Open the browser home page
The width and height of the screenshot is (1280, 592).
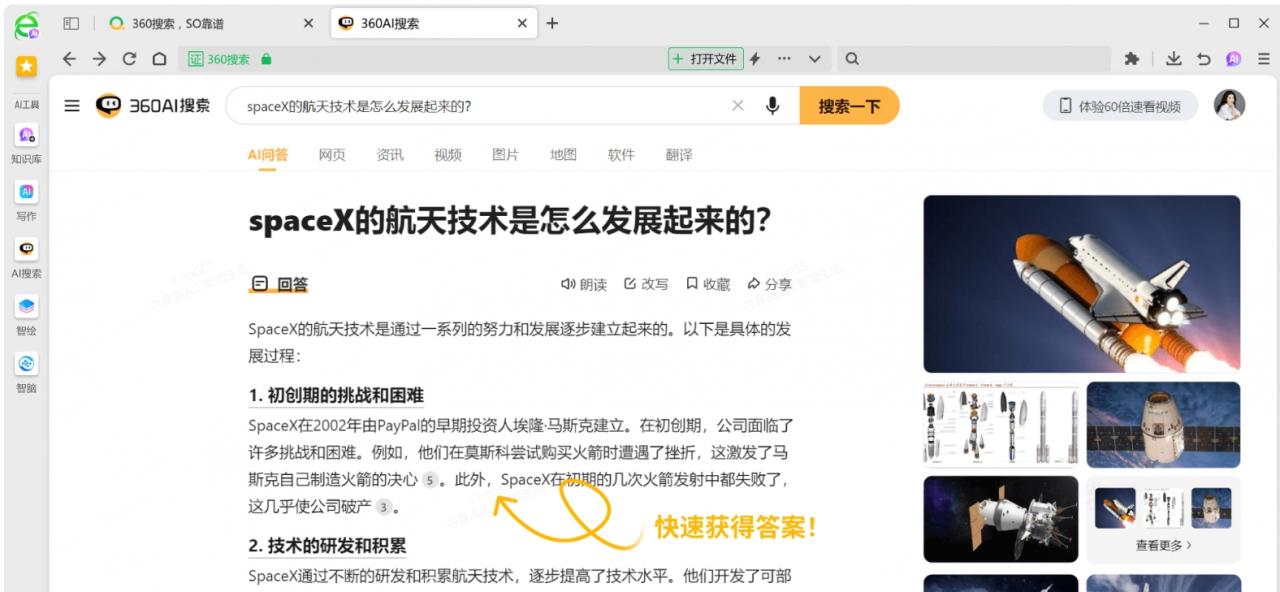coord(159,59)
